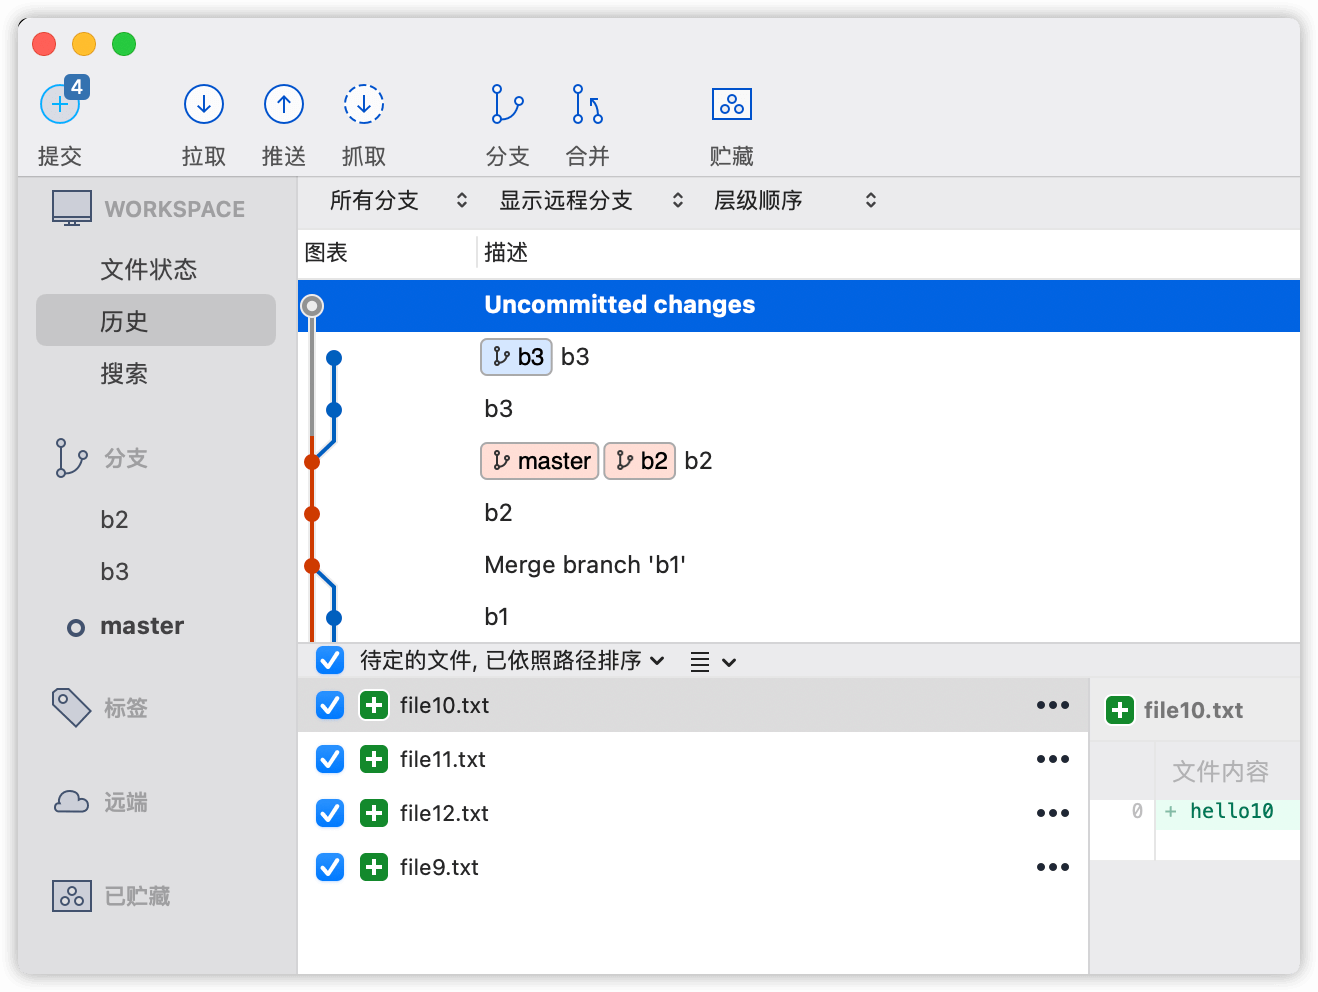Select branch b3 in the sidebar
This screenshot has width=1318, height=992.
click(114, 571)
